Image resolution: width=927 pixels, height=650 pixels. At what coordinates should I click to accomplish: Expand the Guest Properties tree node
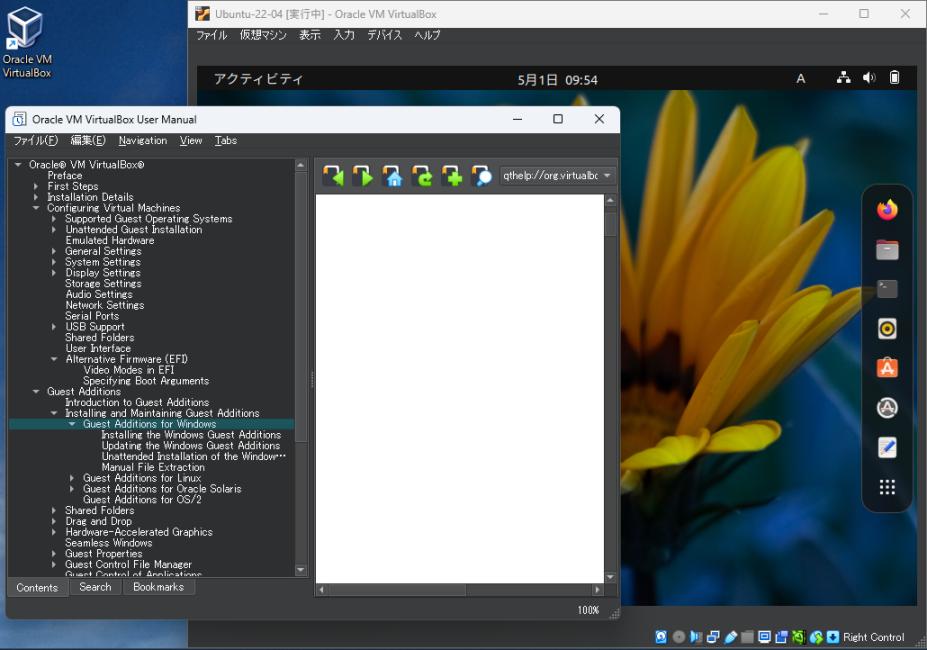coord(54,554)
